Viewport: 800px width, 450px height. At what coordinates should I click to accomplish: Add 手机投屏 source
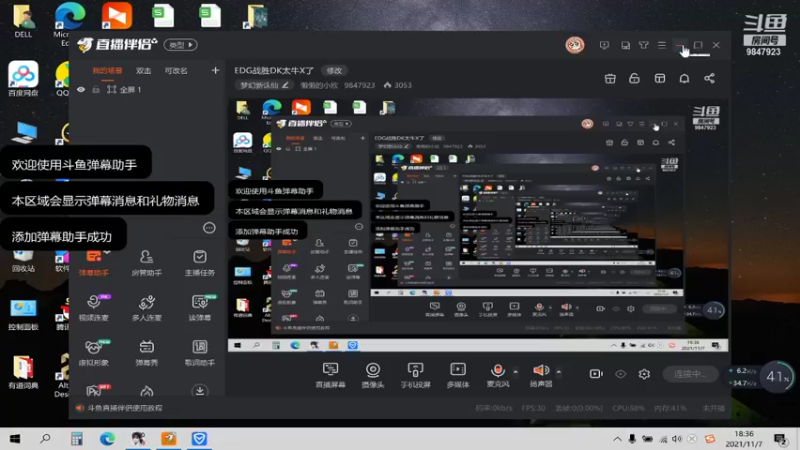415,375
